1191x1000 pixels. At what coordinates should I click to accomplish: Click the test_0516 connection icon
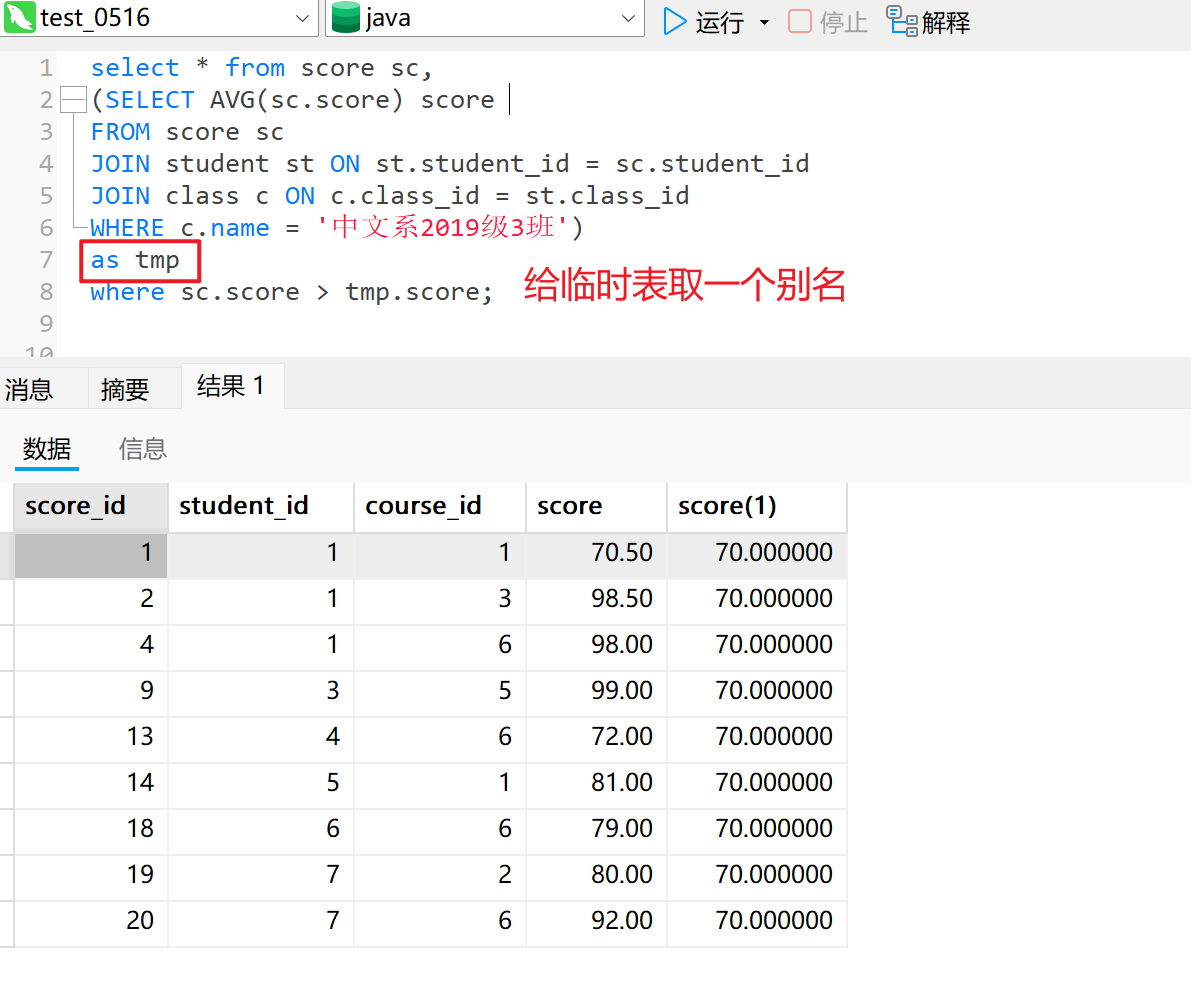[x=19, y=17]
